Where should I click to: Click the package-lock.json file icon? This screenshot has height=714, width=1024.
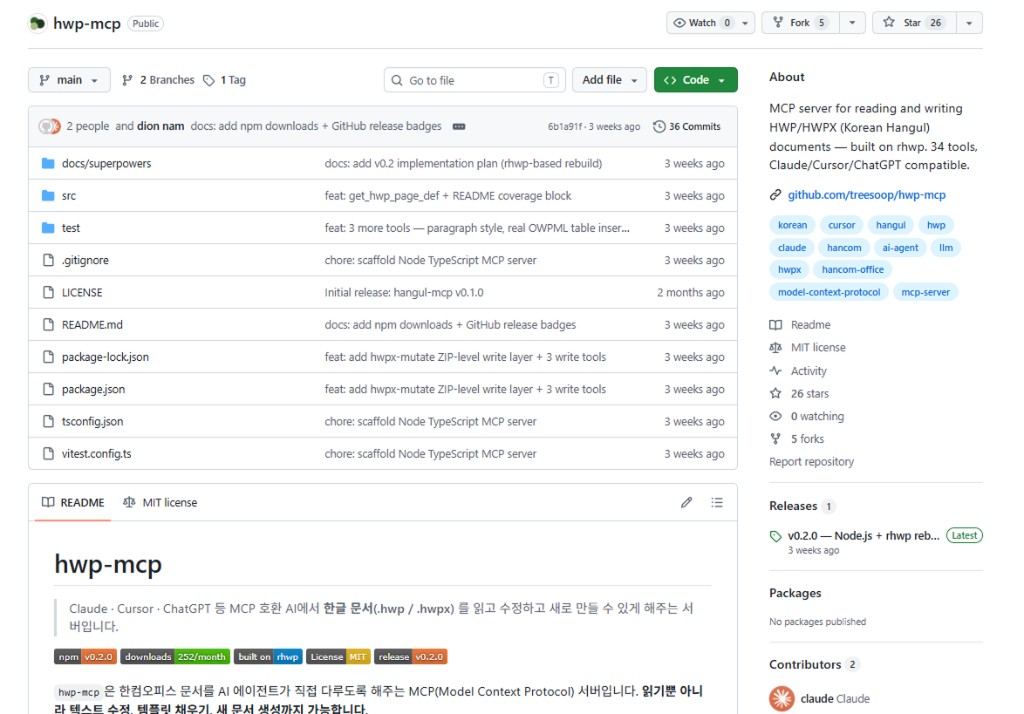click(48, 357)
